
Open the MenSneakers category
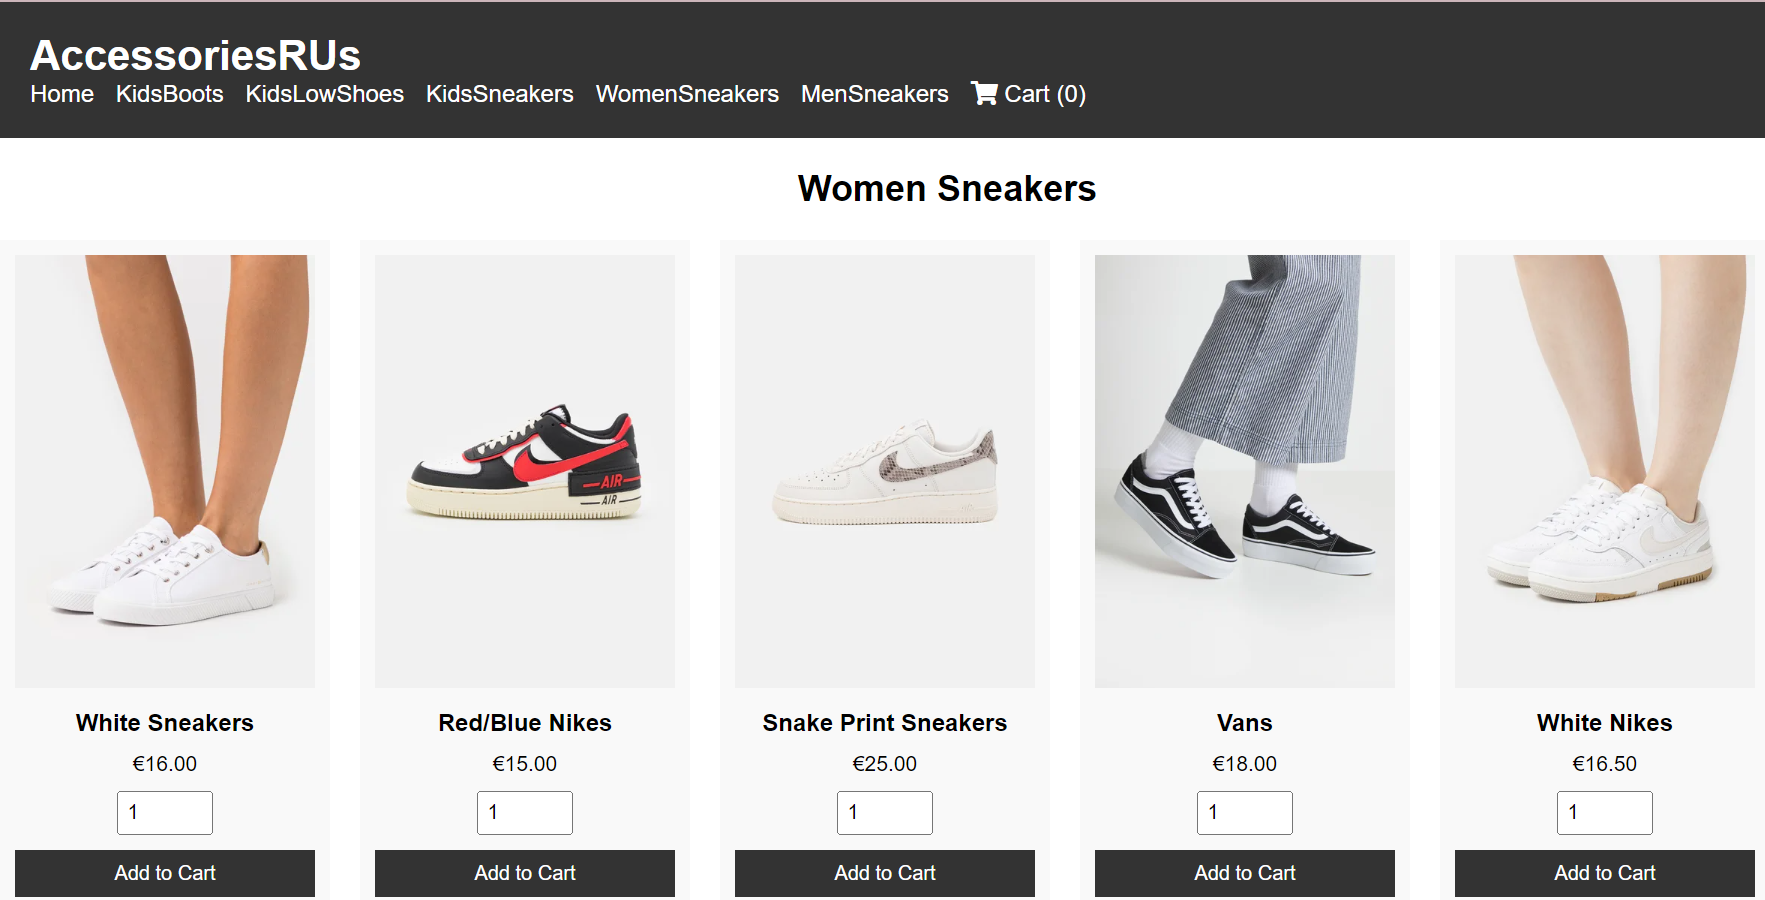874,94
